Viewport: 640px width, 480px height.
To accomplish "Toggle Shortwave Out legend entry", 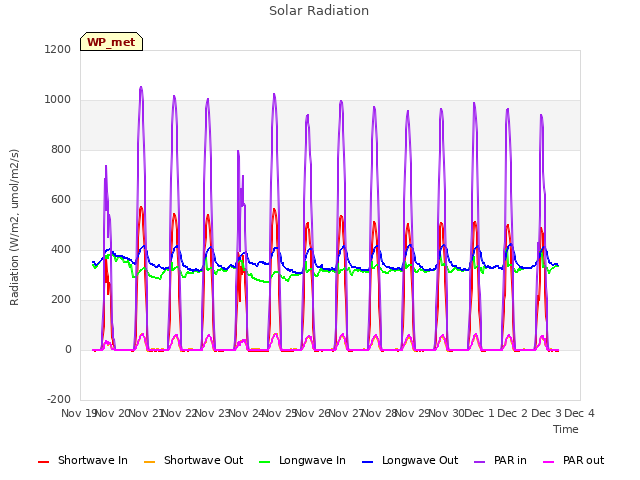I will 193,460.
